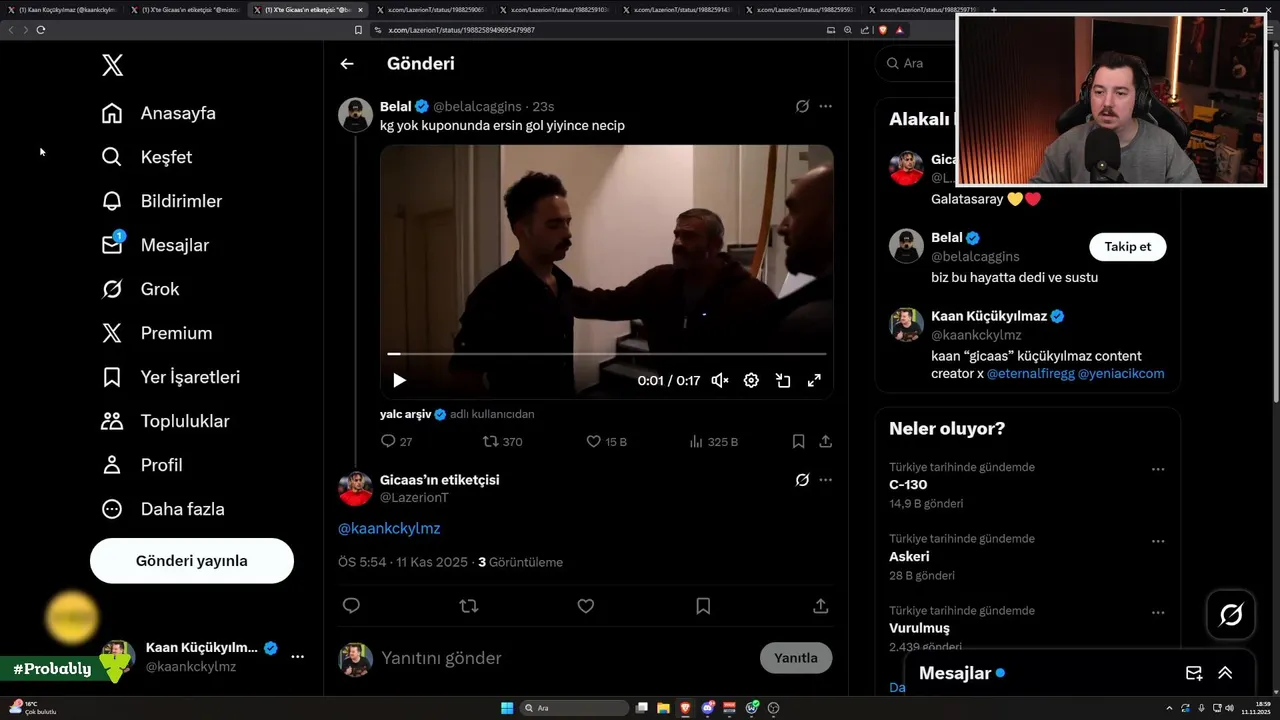Image resolution: width=1280 pixels, height=720 pixels.
Task: Expand the video to fullscreen
Action: pyautogui.click(x=814, y=380)
